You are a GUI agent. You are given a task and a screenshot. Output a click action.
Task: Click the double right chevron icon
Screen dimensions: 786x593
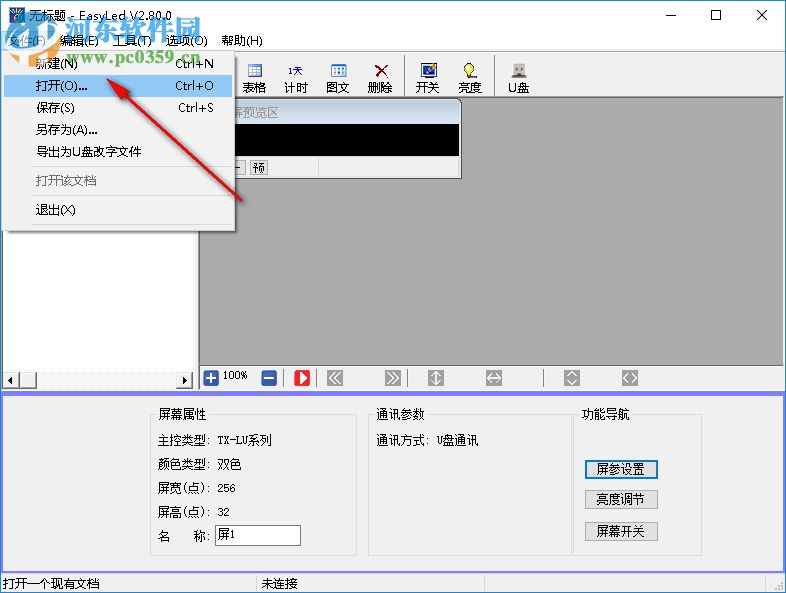(392, 378)
